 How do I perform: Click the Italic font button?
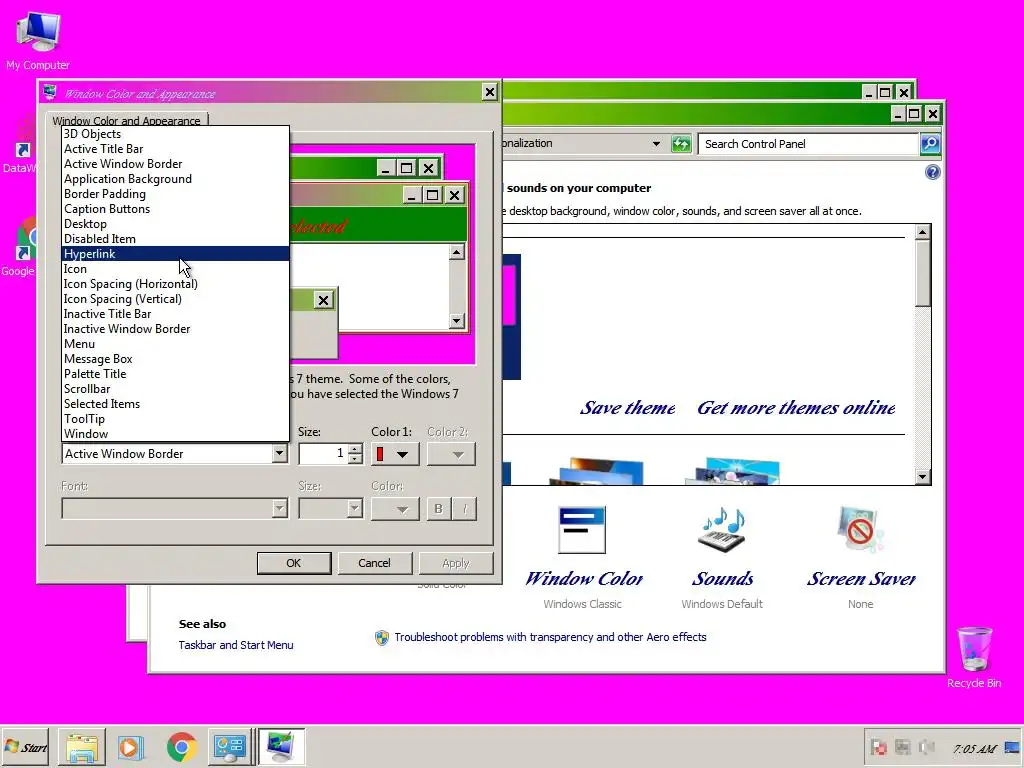point(464,509)
